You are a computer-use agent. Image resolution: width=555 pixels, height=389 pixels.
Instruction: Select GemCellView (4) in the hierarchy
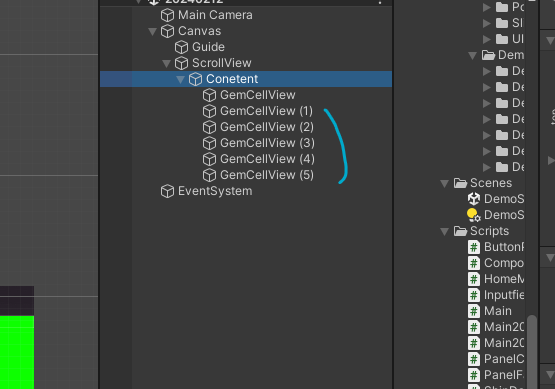pyautogui.click(x=267, y=159)
